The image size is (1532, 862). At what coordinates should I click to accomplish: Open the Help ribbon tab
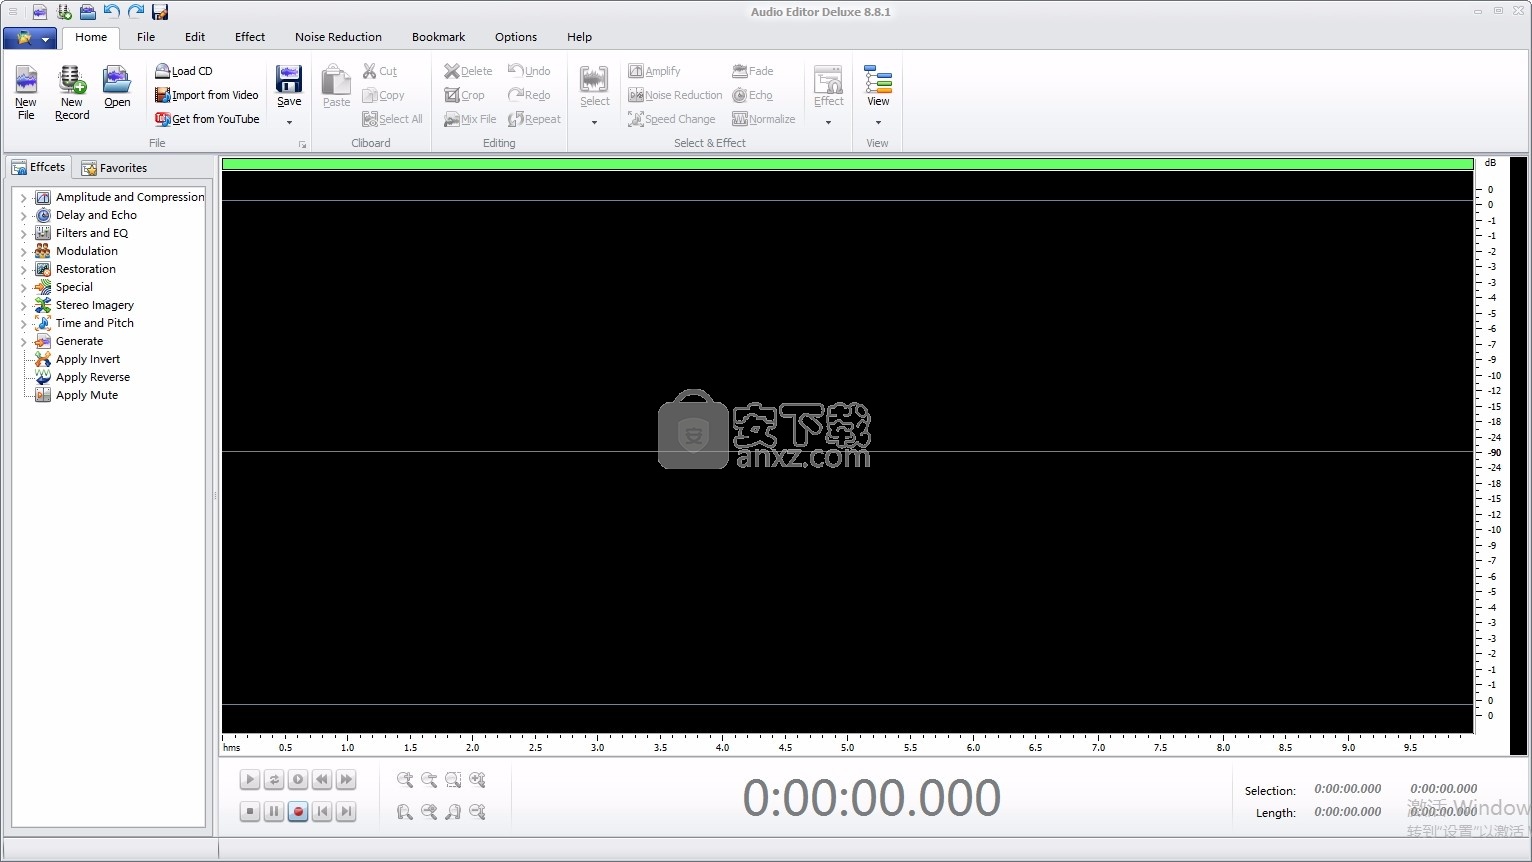pos(579,37)
